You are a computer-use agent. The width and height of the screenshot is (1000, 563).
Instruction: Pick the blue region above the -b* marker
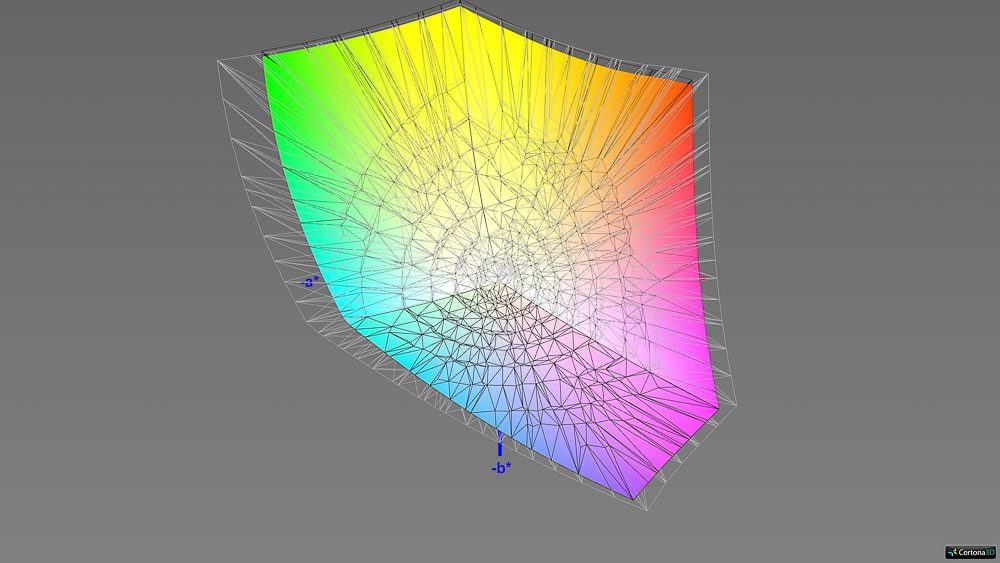pyautogui.click(x=500, y=420)
